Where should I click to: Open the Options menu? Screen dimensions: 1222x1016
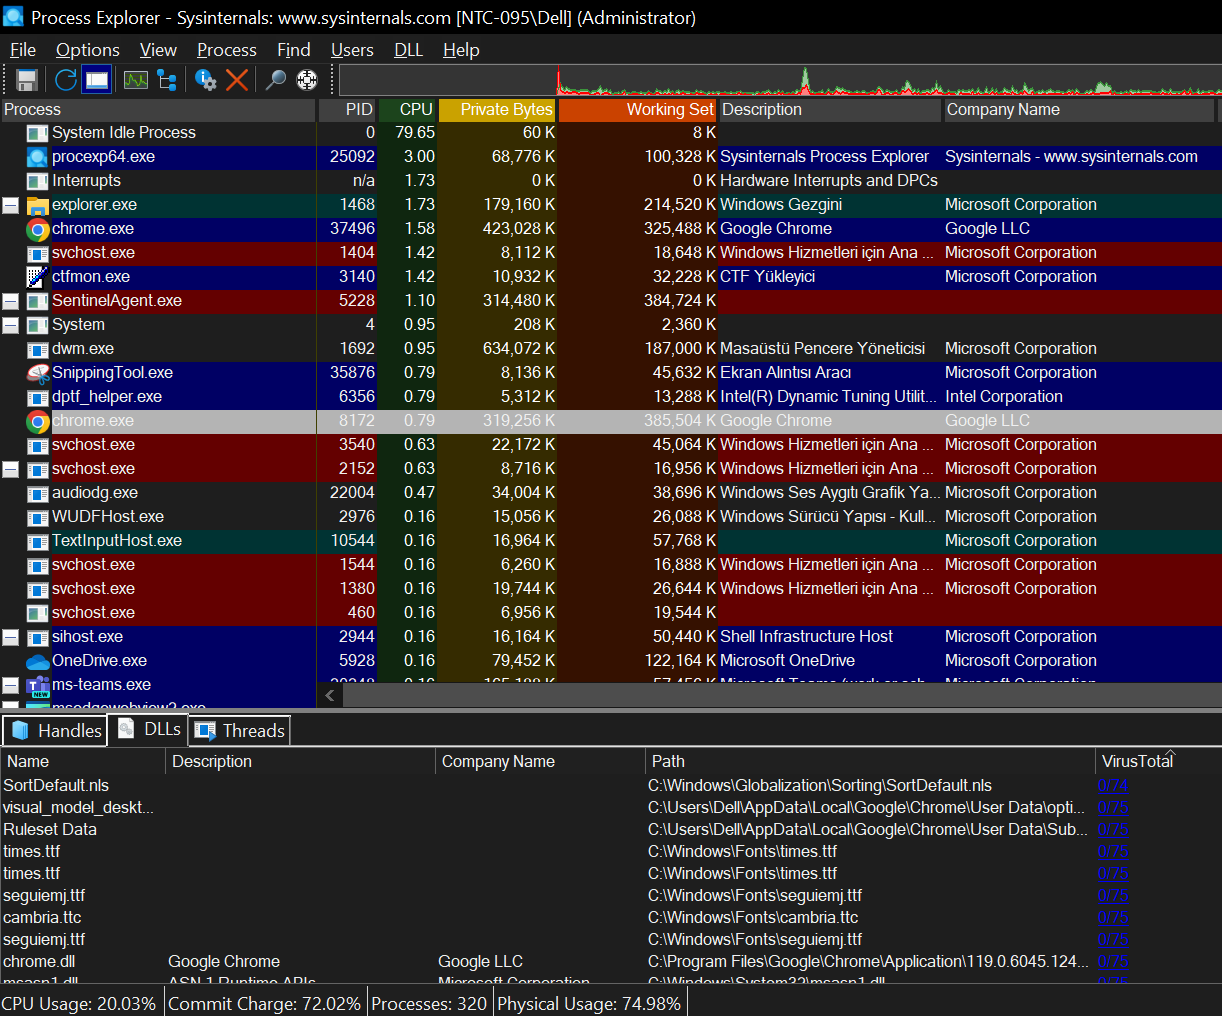pos(87,50)
